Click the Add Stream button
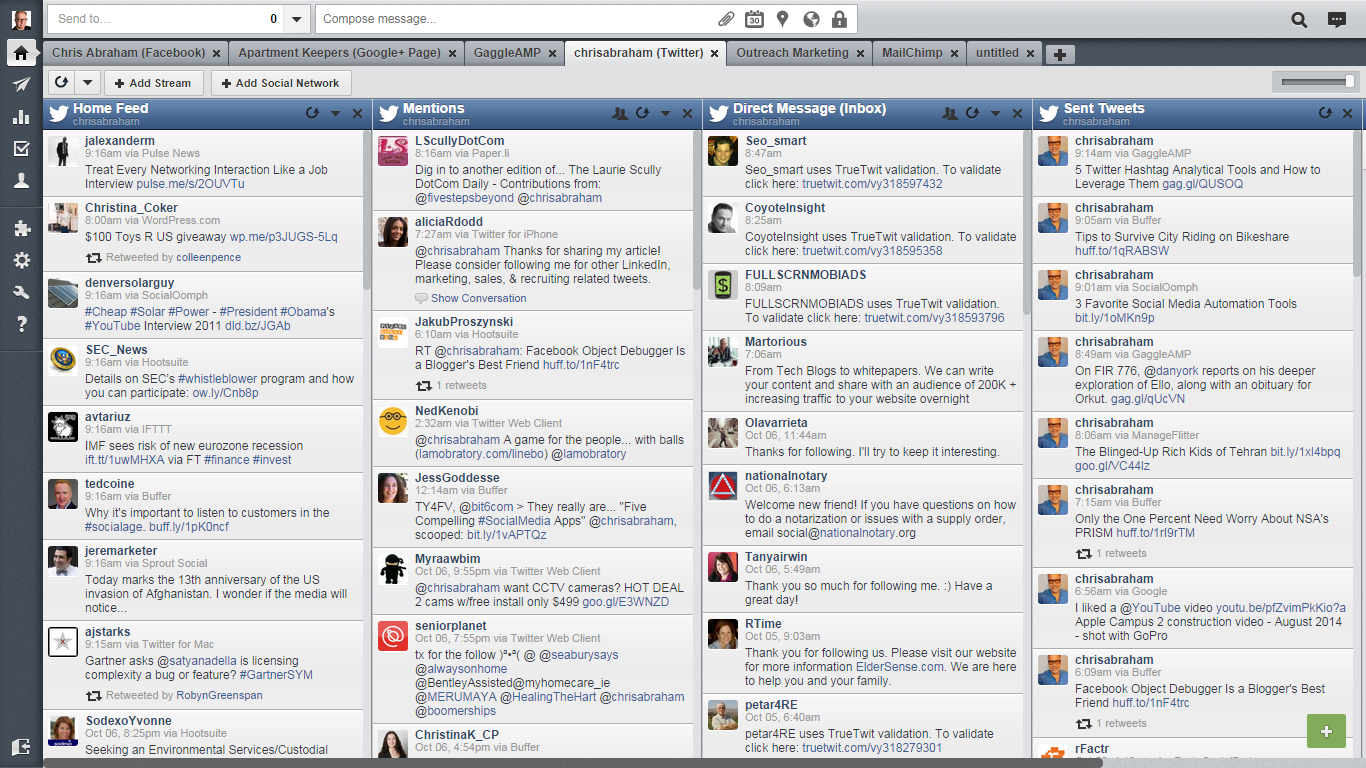The width and height of the screenshot is (1366, 768). (x=153, y=83)
